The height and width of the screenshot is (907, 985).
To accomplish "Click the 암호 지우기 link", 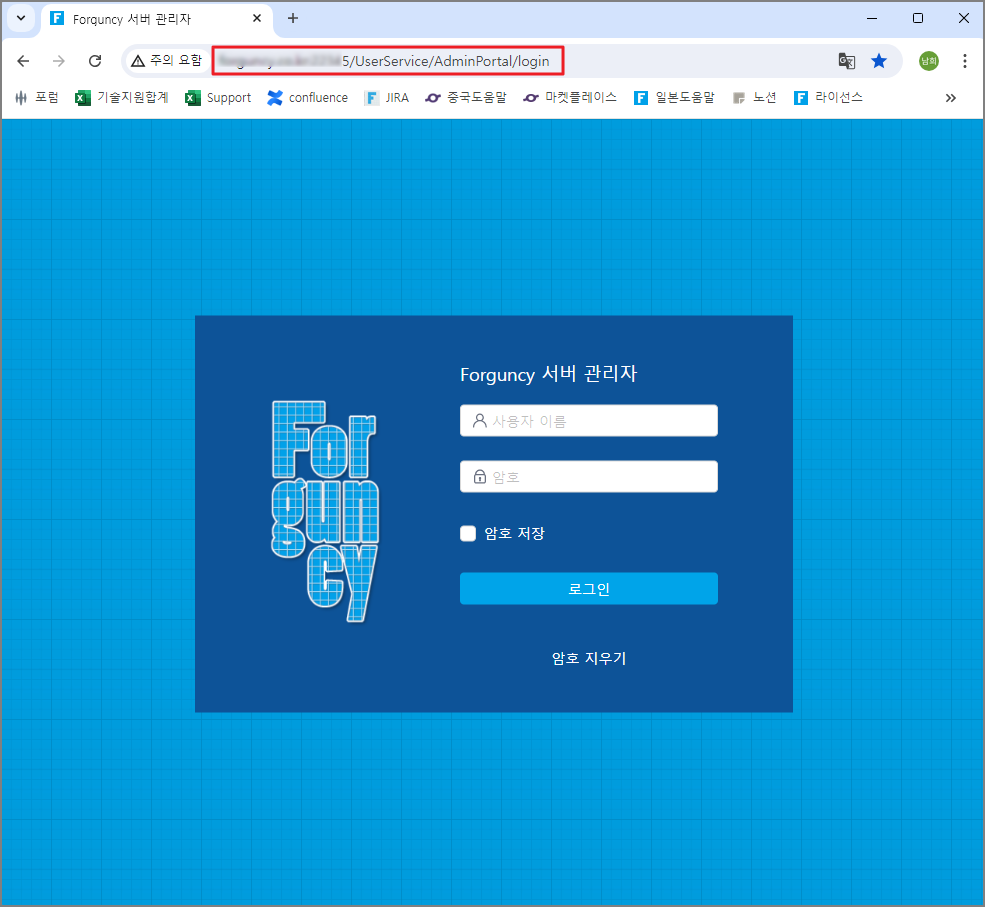I will [589, 658].
